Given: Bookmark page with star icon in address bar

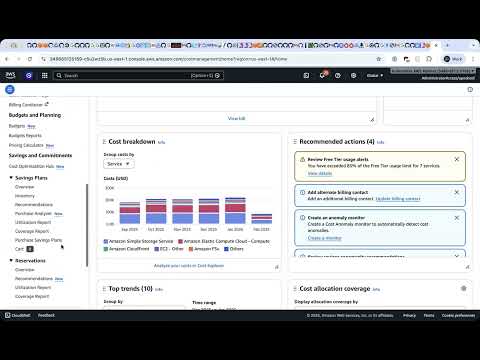Looking at the screenshot, I should click(378, 59).
